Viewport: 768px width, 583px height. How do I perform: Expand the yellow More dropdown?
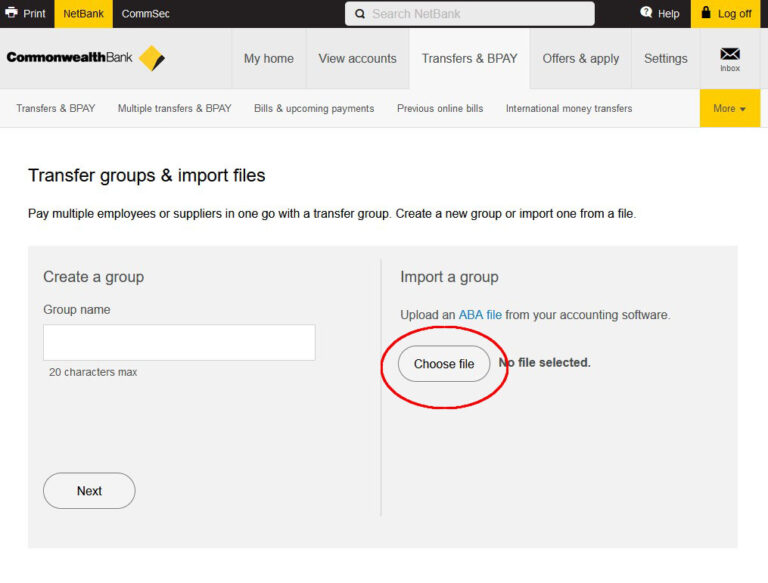[729, 108]
